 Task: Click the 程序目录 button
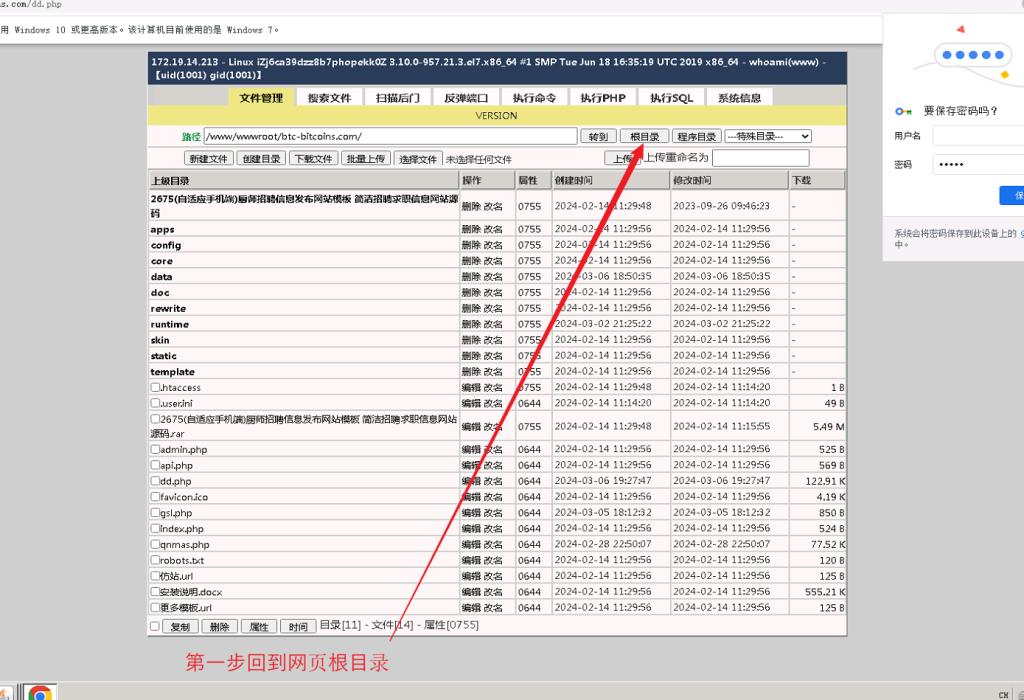click(x=696, y=137)
